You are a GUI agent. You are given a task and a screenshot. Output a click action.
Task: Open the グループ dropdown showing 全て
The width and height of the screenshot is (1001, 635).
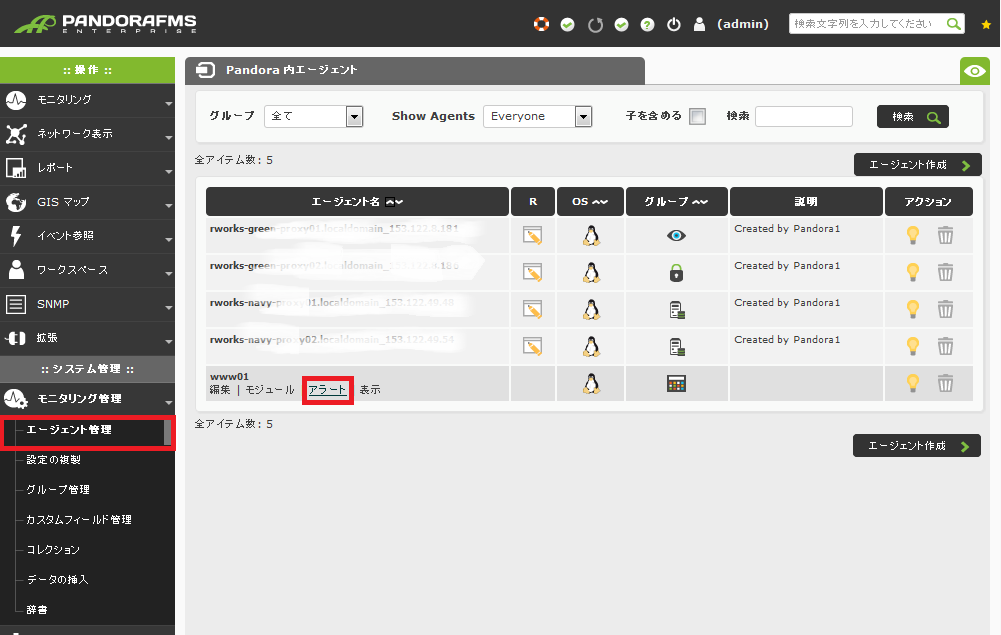313,116
